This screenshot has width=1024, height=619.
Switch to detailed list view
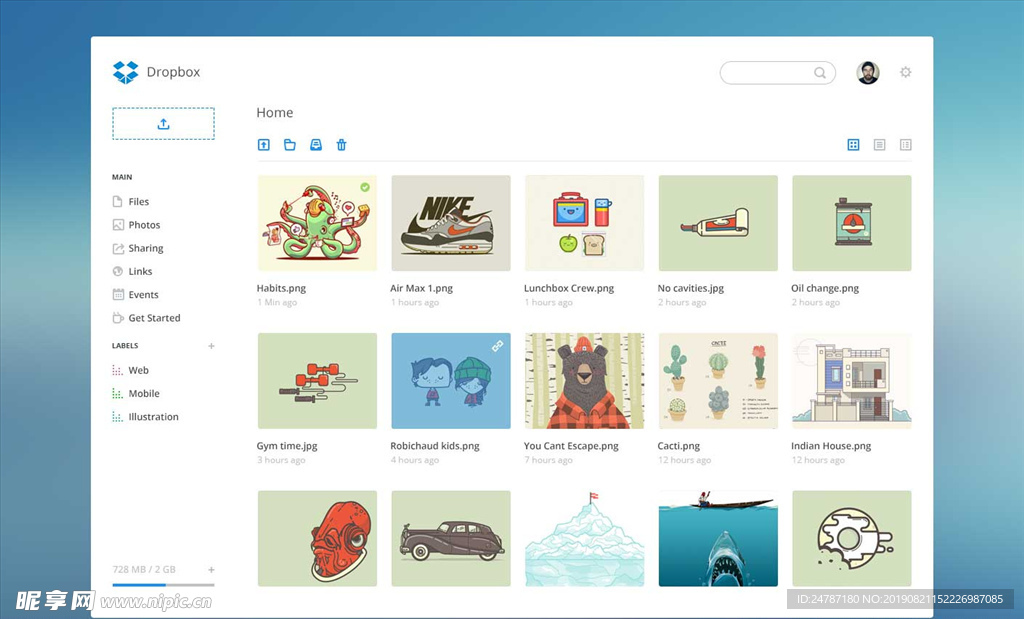pyautogui.click(x=906, y=145)
